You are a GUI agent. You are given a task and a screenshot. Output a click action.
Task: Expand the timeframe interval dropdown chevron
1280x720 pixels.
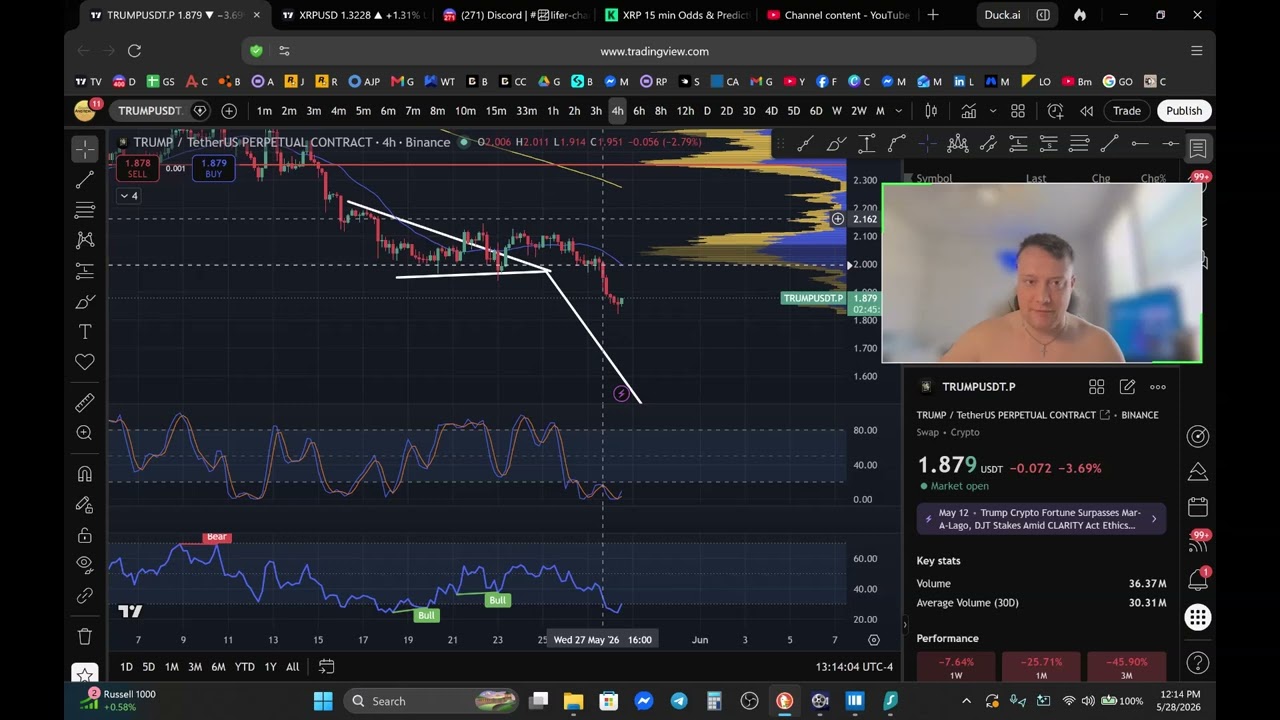(899, 111)
